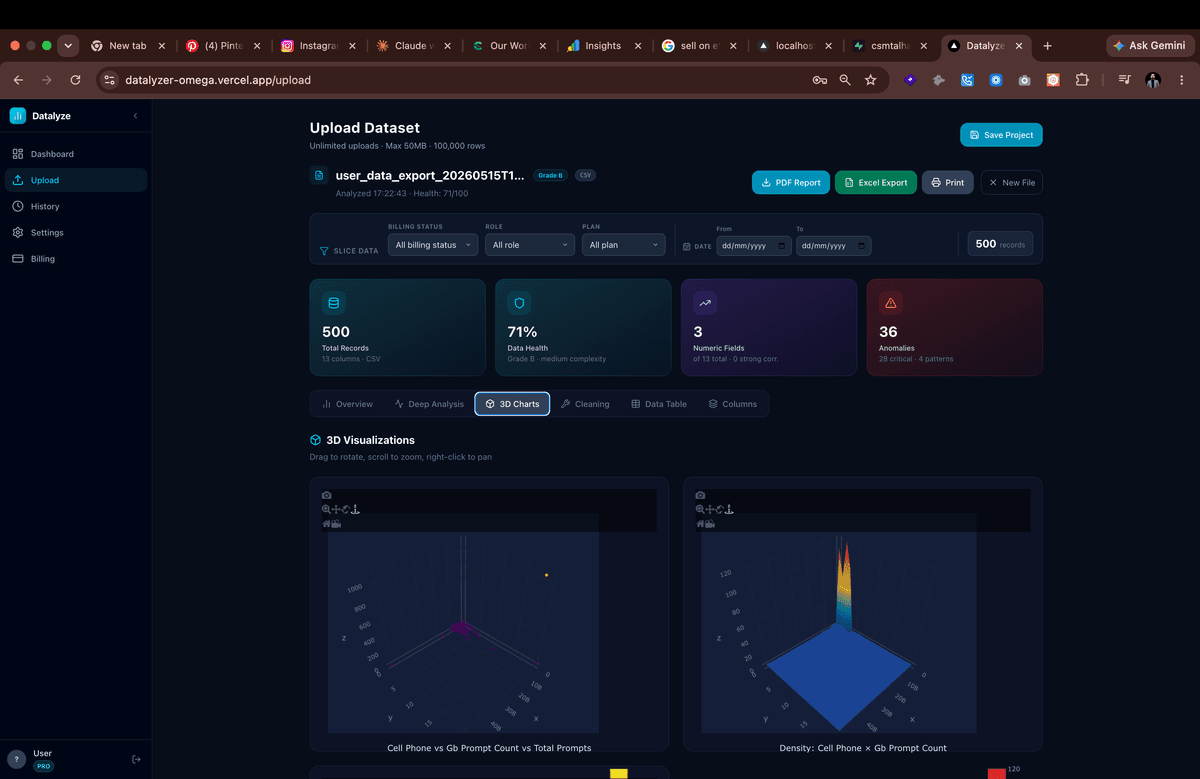Open the Cleaning tab
Image resolution: width=1200 pixels, height=779 pixels.
tap(585, 404)
